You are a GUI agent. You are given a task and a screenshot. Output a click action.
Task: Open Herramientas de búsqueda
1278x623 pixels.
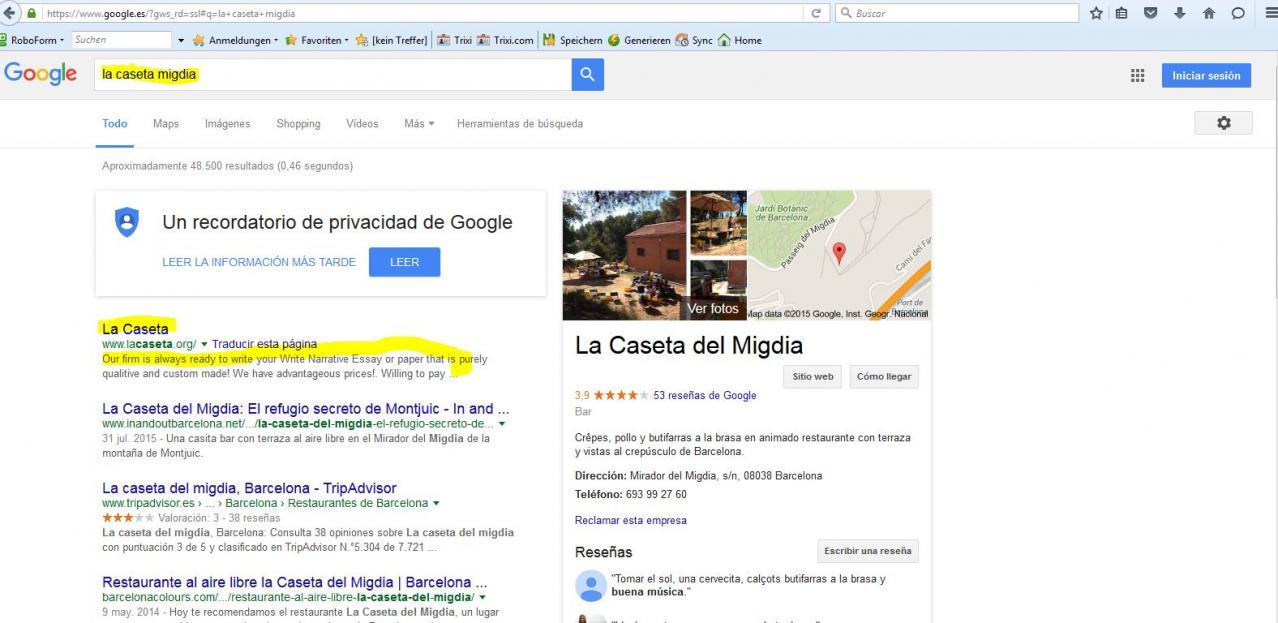click(520, 124)
